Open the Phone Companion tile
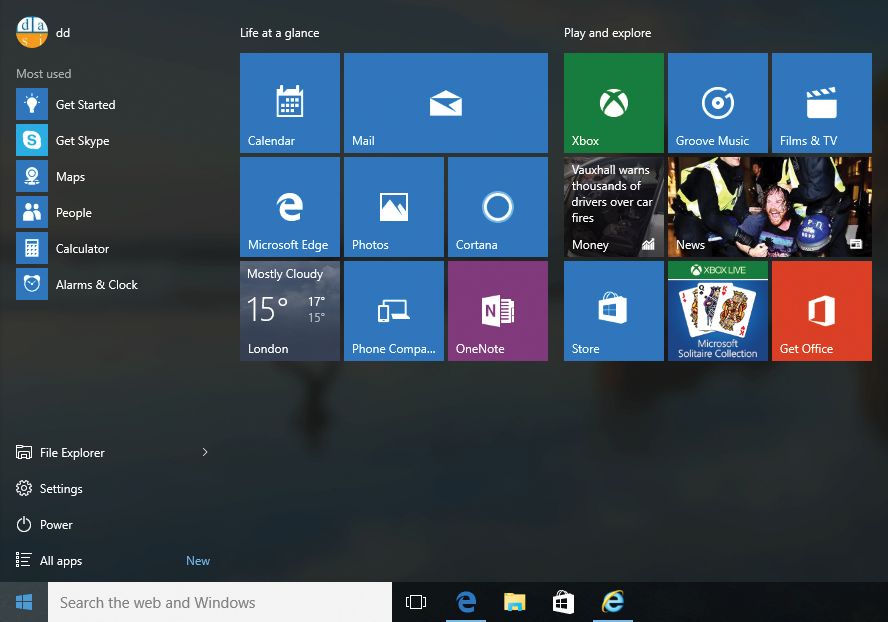Image resolution: width=888 pixels, height=622 pixels. click(x=393, y=310)
